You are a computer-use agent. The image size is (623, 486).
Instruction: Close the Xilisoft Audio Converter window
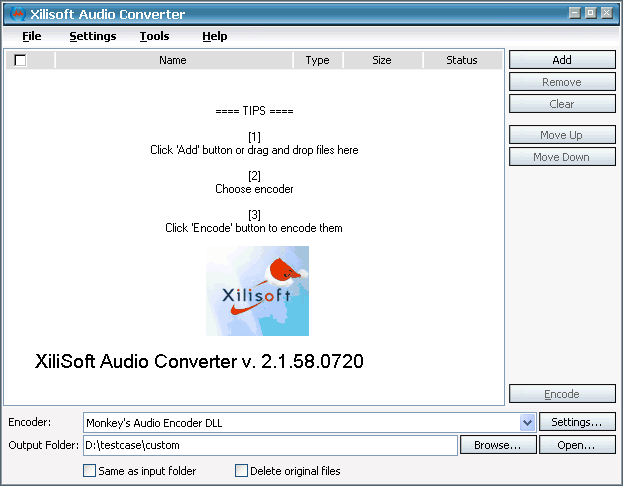(x=607, y=13)
